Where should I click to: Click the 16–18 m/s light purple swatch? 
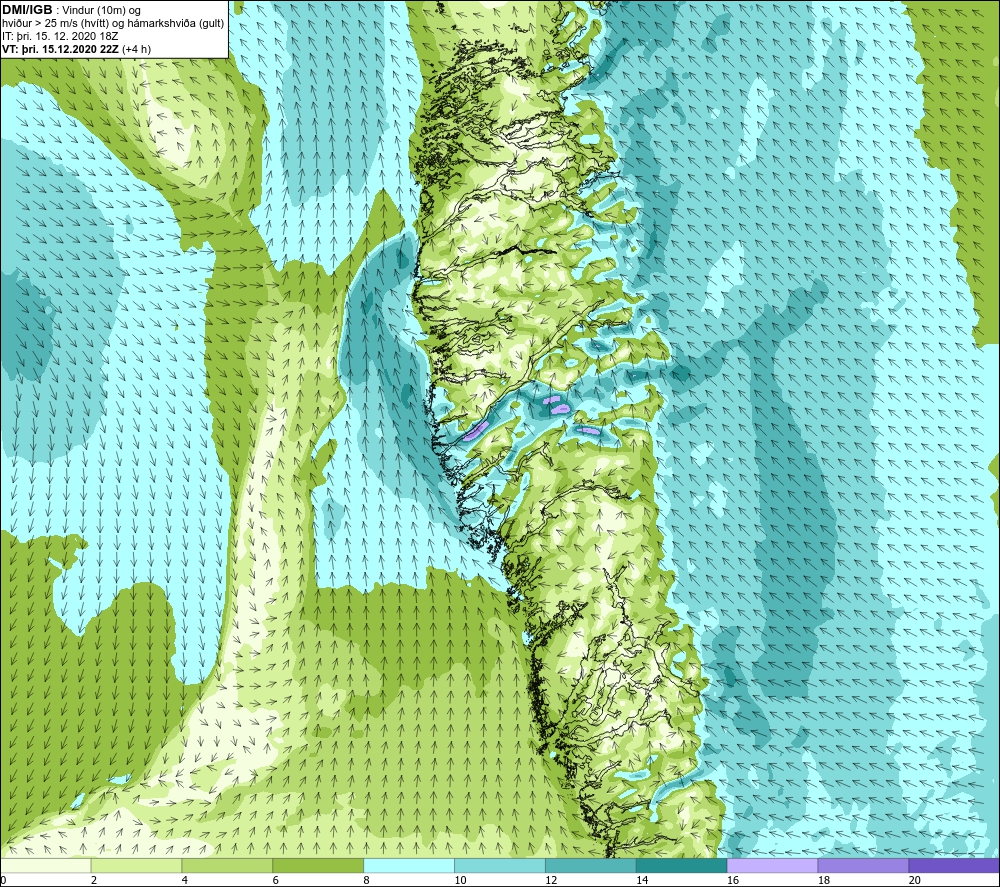772,865
